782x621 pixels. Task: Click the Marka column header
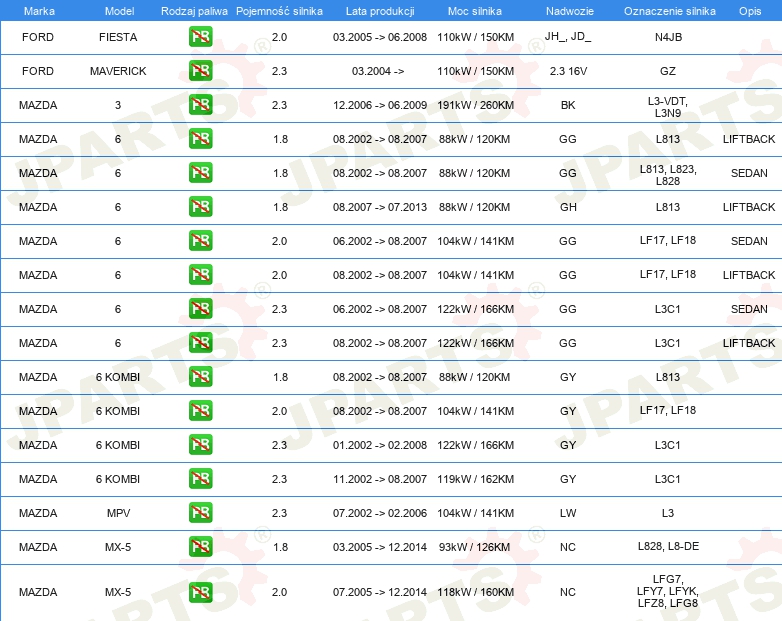pos(39,11)
